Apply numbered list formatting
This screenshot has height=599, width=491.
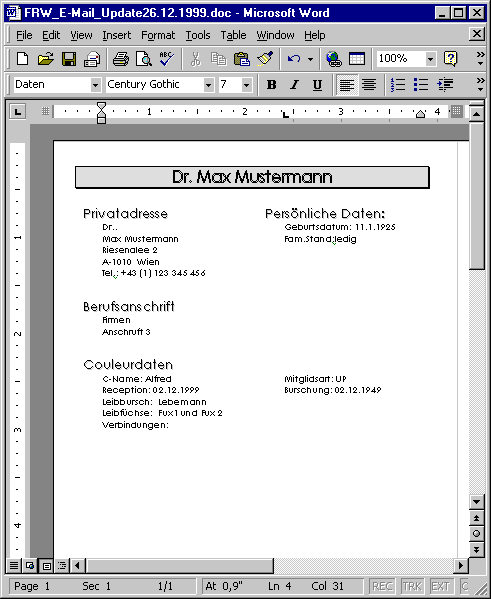click(x=398, y=84)
